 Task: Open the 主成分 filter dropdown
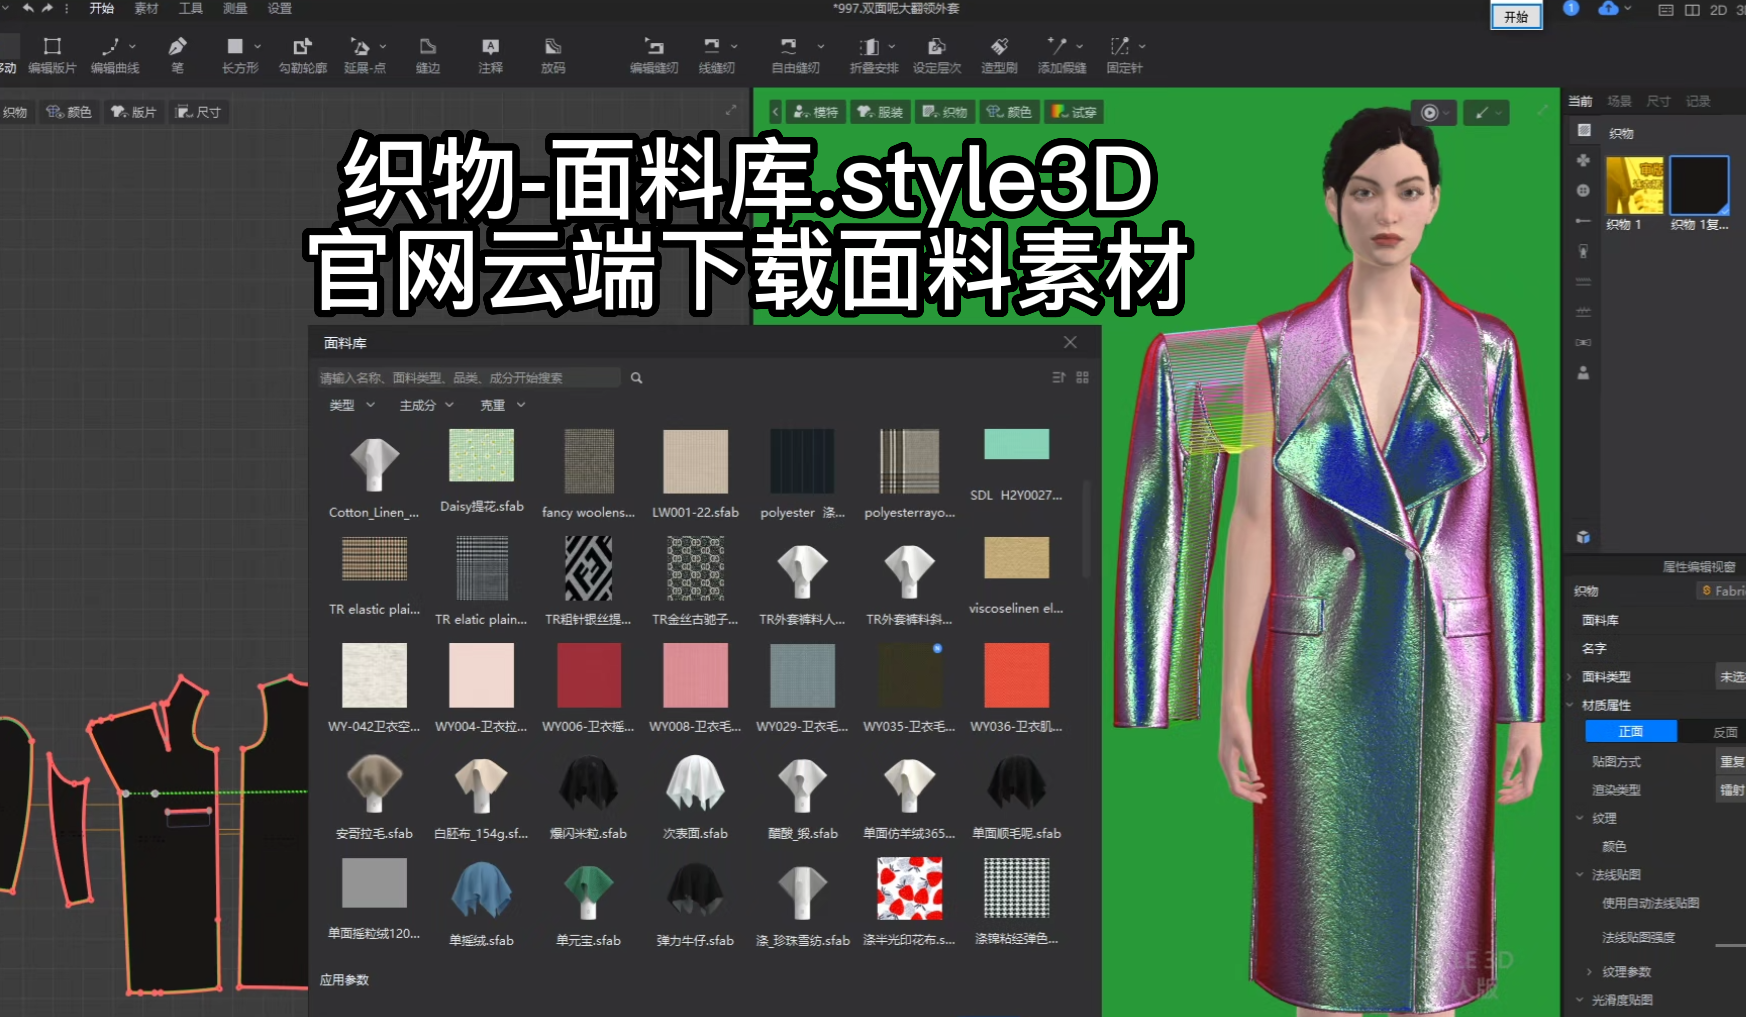[x=427, y=405]
